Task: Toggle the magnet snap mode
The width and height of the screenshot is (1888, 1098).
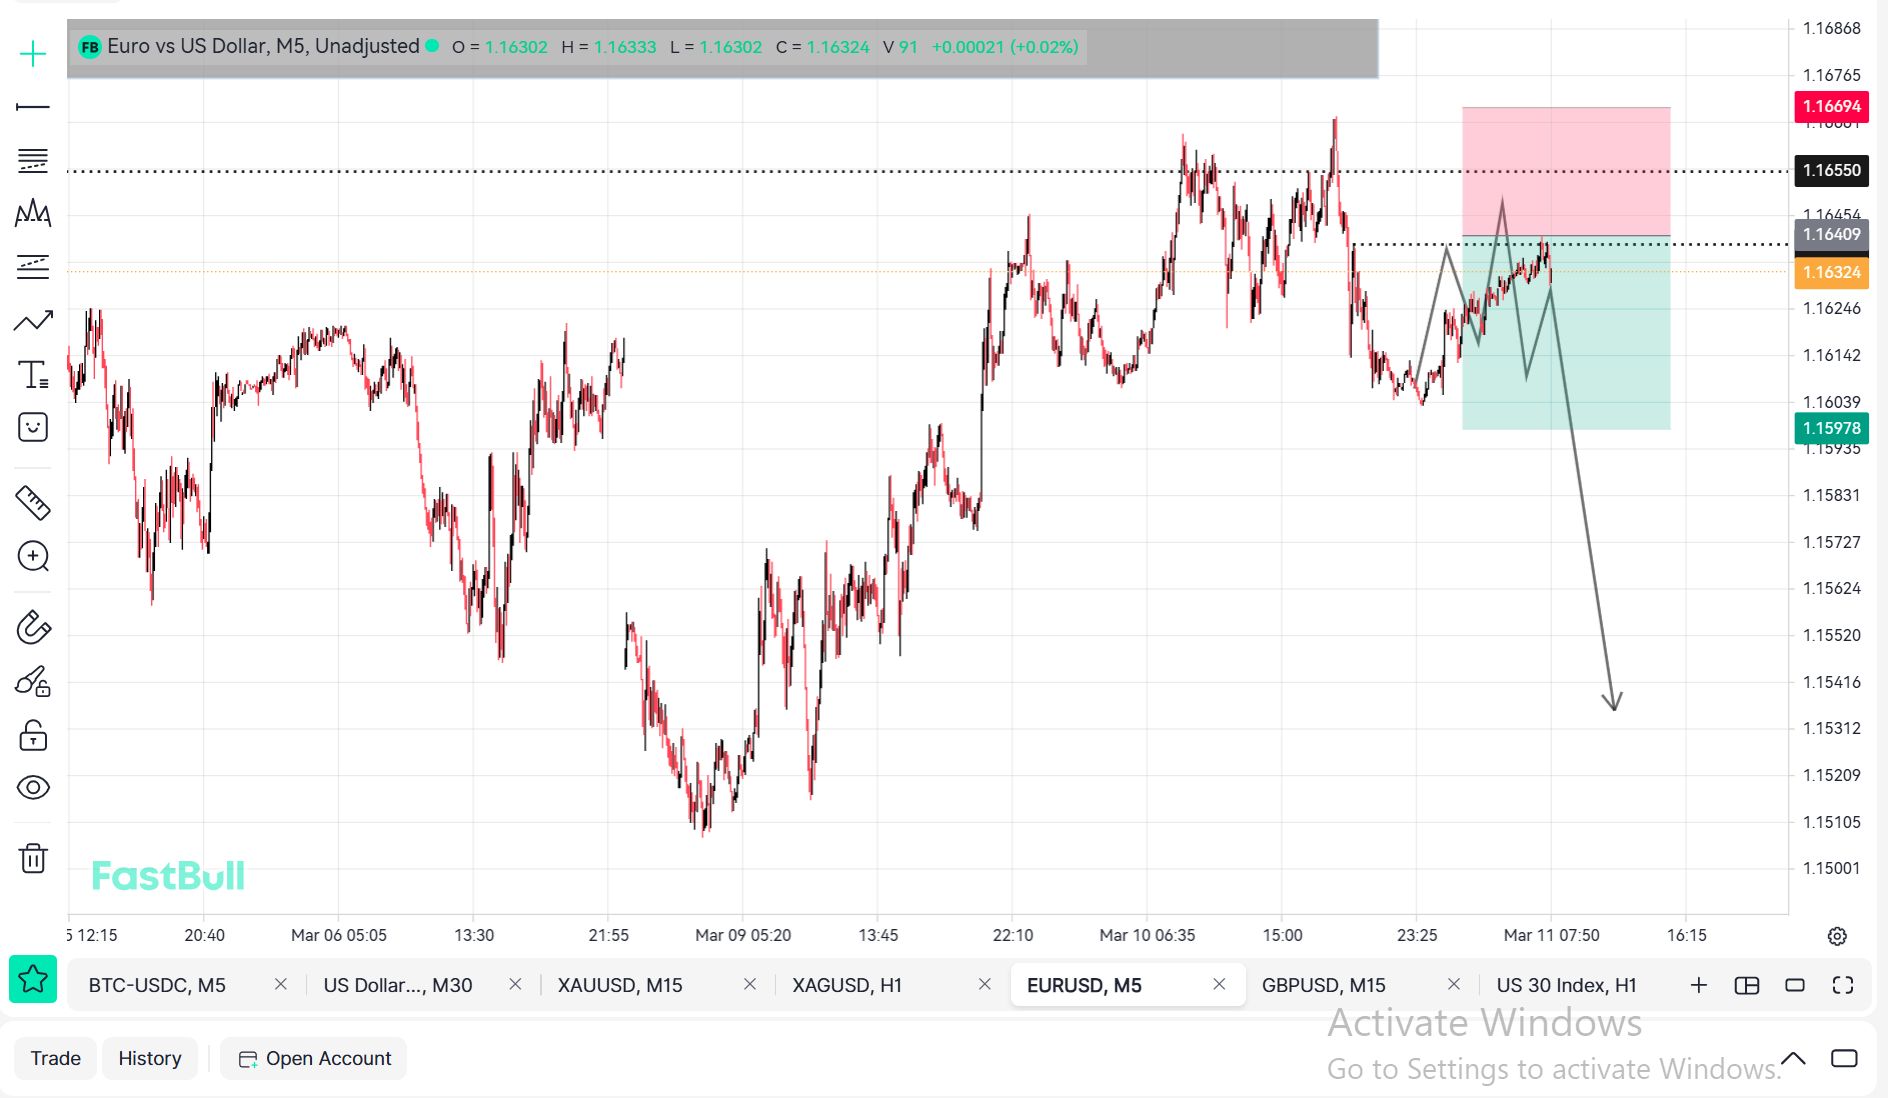Action: [33, 628]
